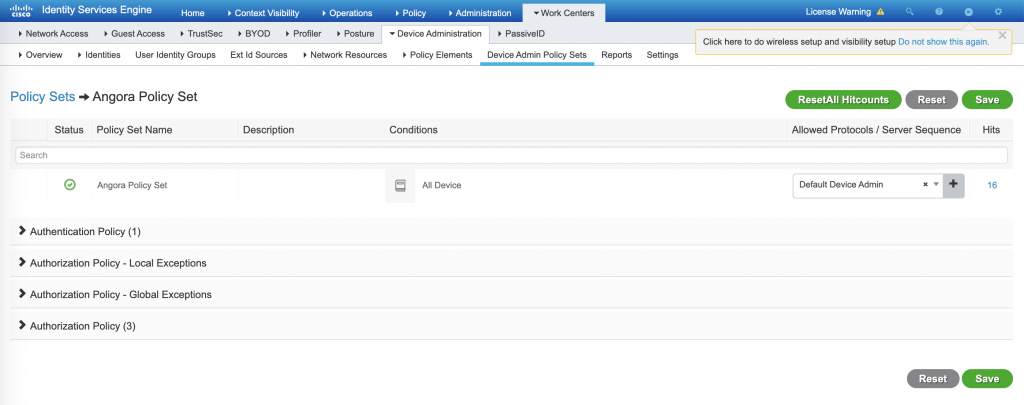
Task: Click the License Warning text
Action: tap(839, 12)
